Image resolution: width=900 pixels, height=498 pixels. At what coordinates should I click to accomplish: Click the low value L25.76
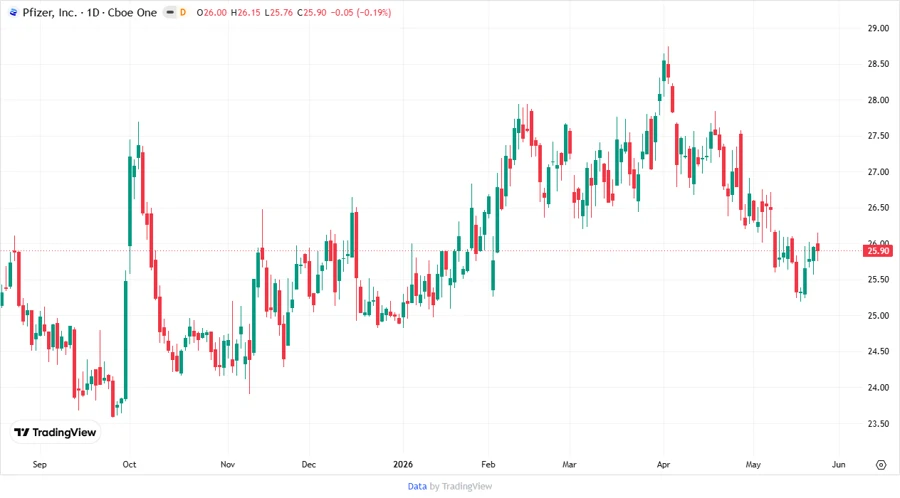[278, 12]
